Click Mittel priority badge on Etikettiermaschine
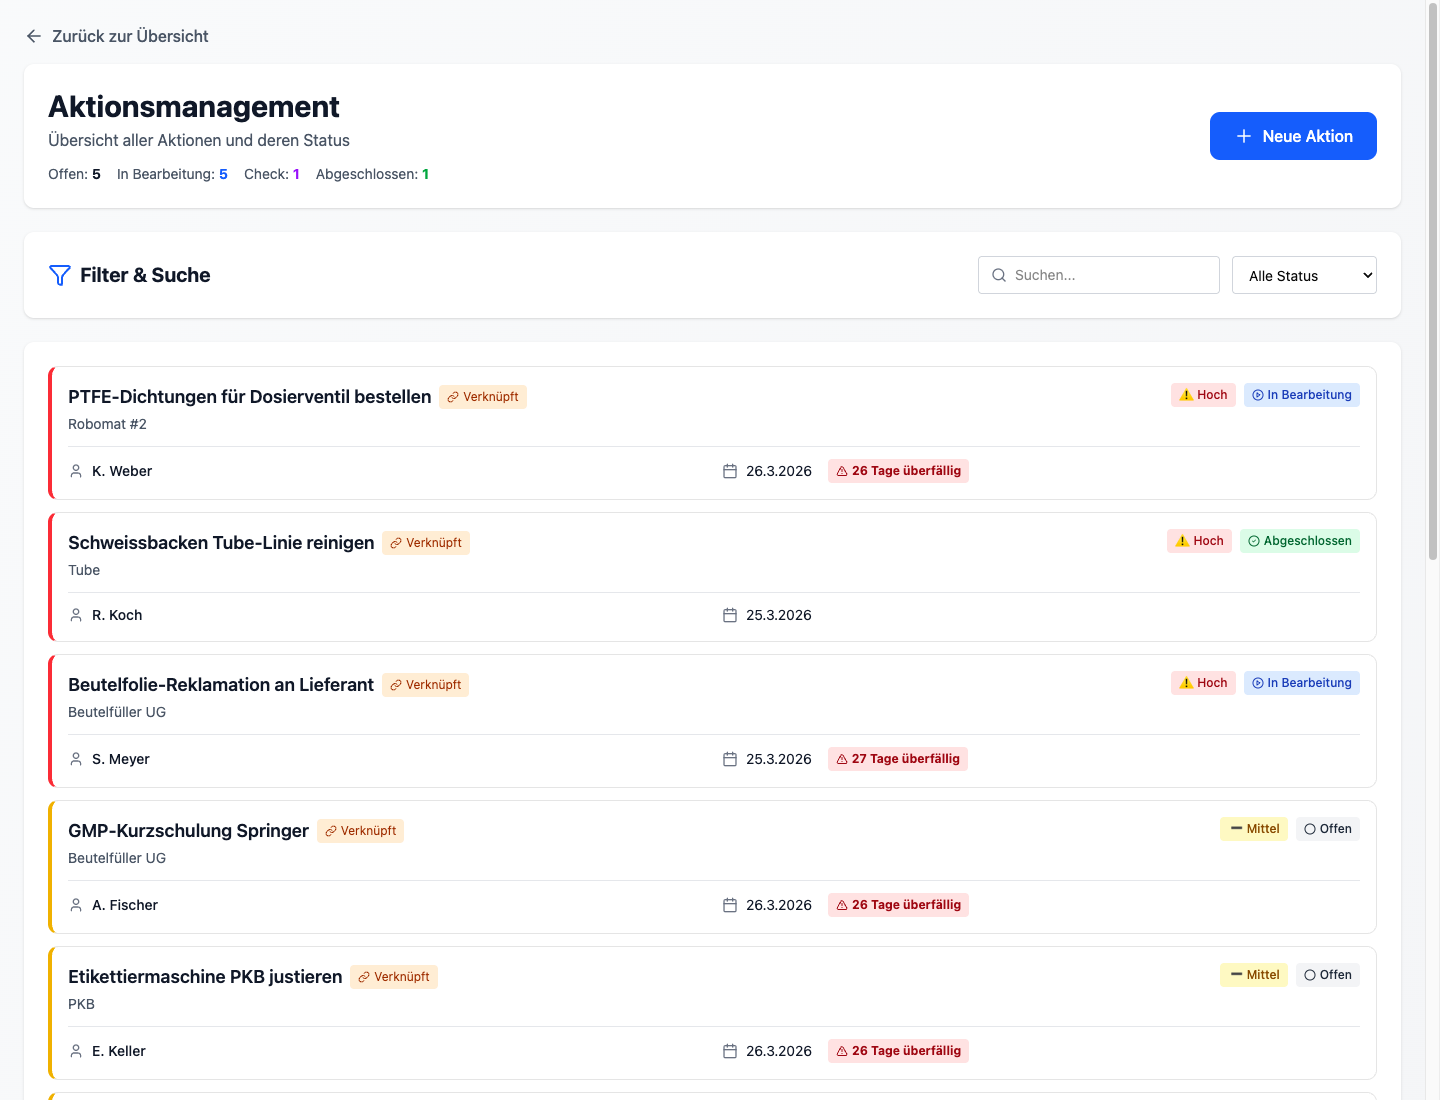The width and height of the screenshot is (1440, 1100). (1254, 975)
